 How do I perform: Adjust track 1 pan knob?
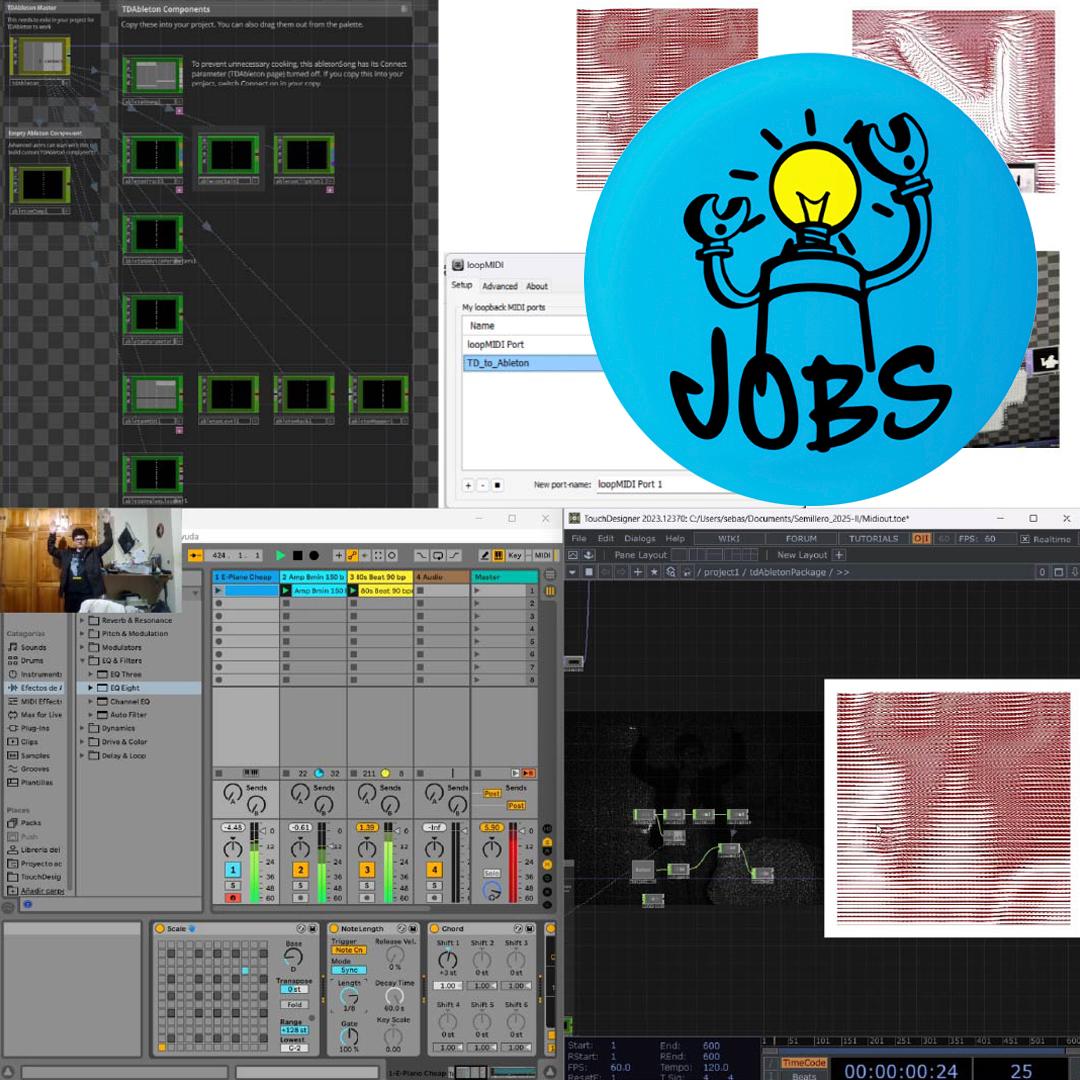pyautogui.click(x=233, y=847)
